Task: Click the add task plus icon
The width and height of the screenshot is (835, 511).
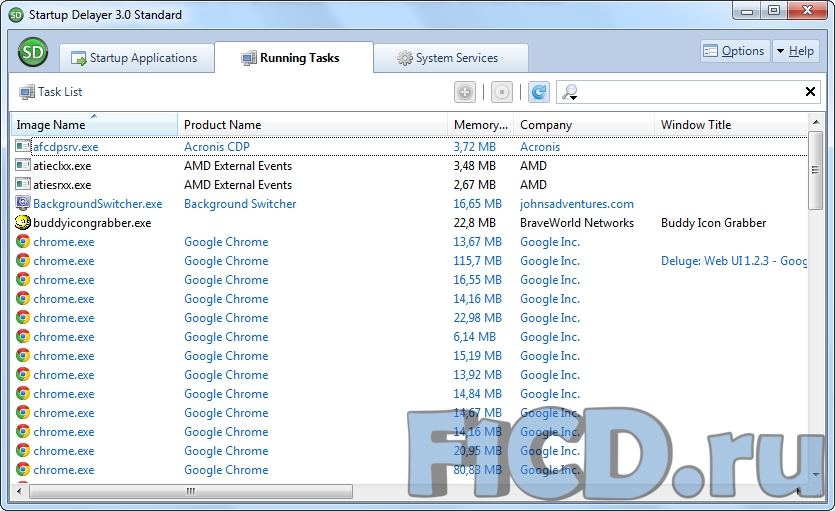Action: point(465,92)
